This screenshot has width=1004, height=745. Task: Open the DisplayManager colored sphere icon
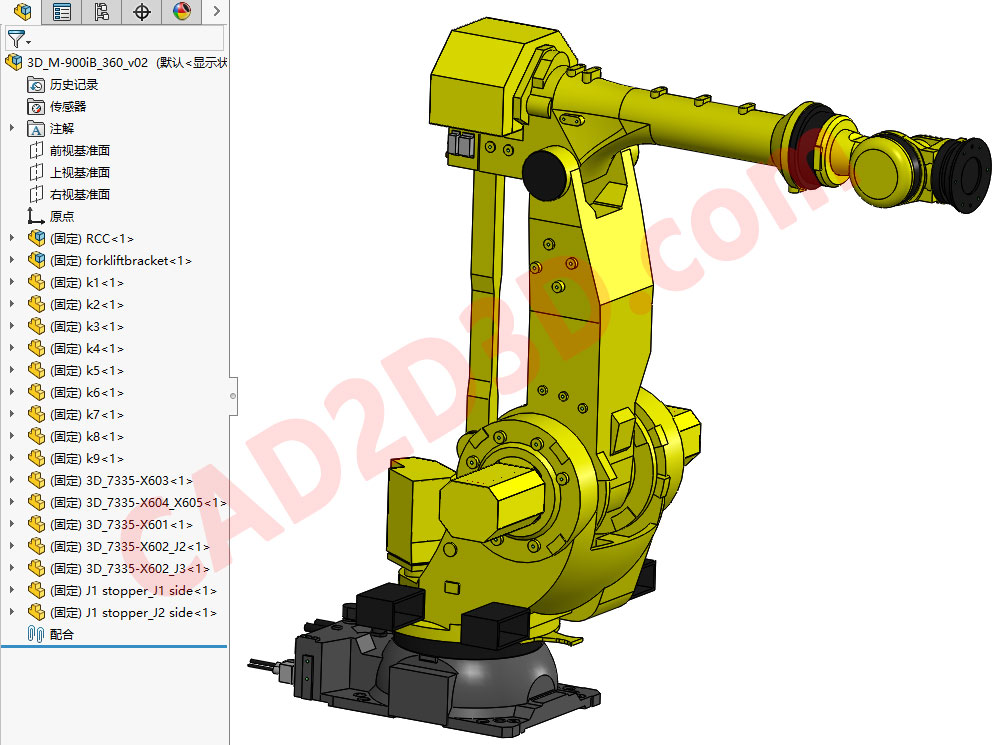pos(181,12)
